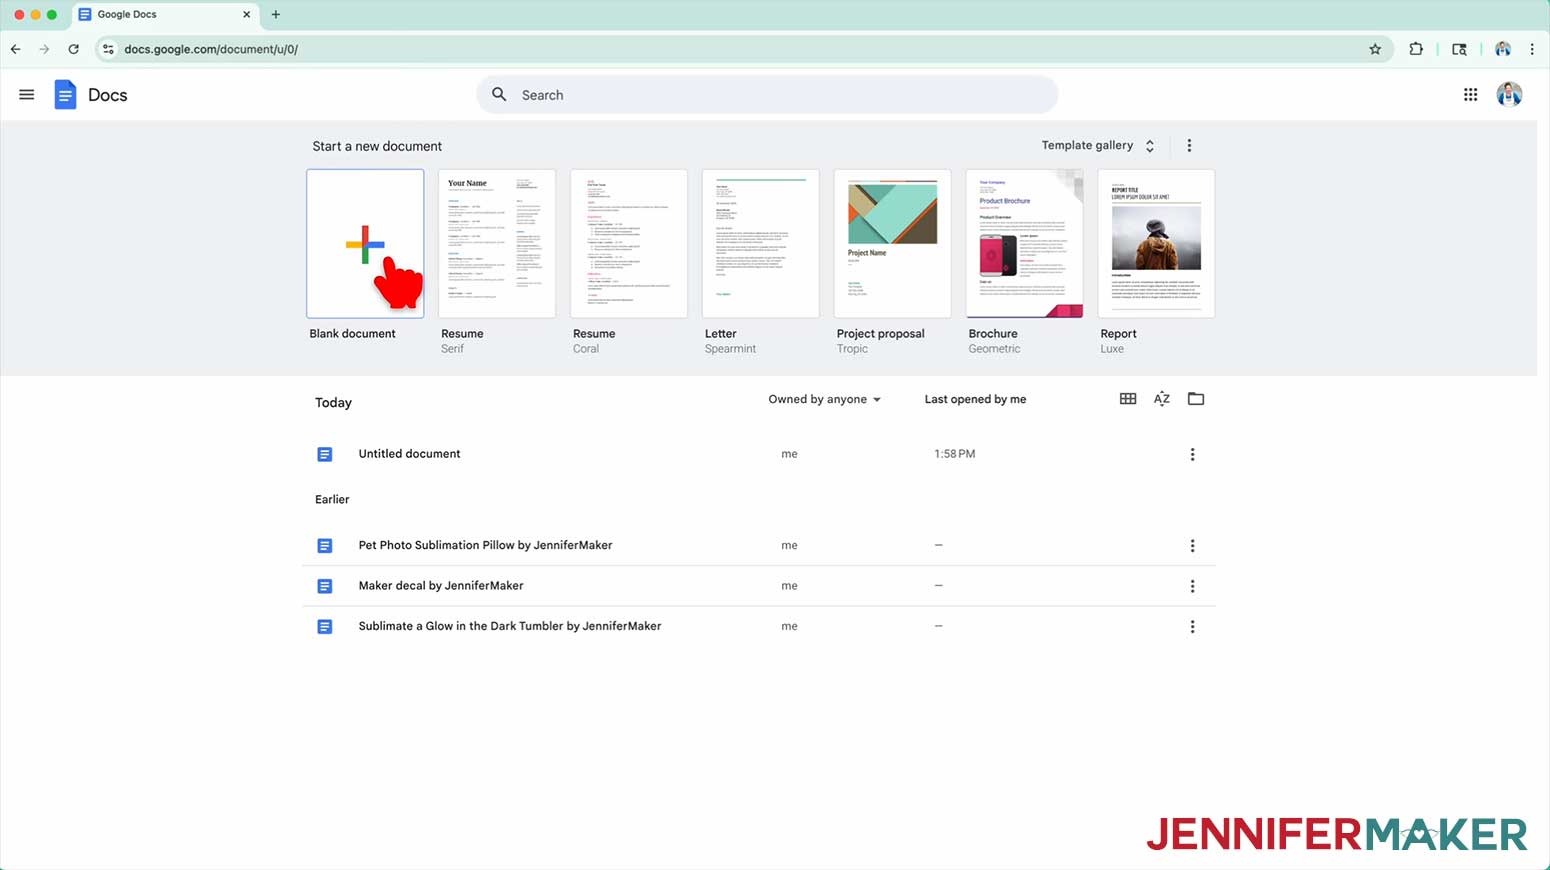Open the template section more options menu

pos(1189,146)
